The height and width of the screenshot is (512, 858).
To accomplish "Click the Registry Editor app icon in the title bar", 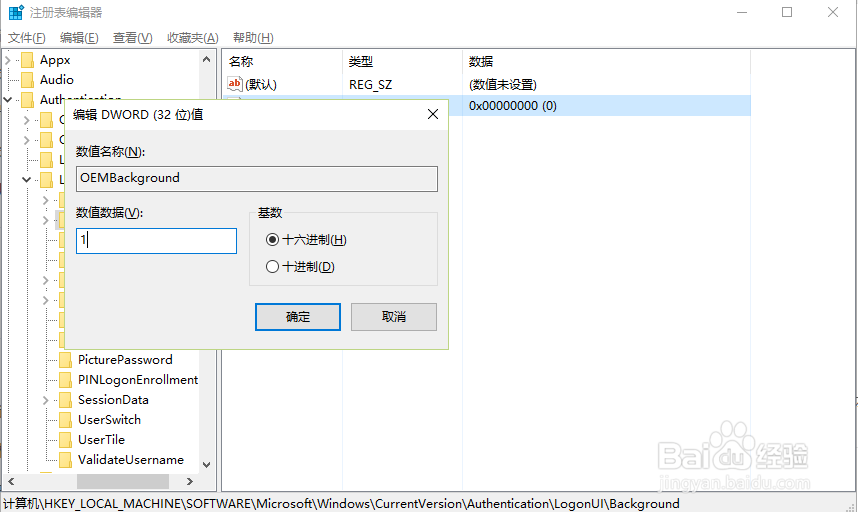I will 16,12.
